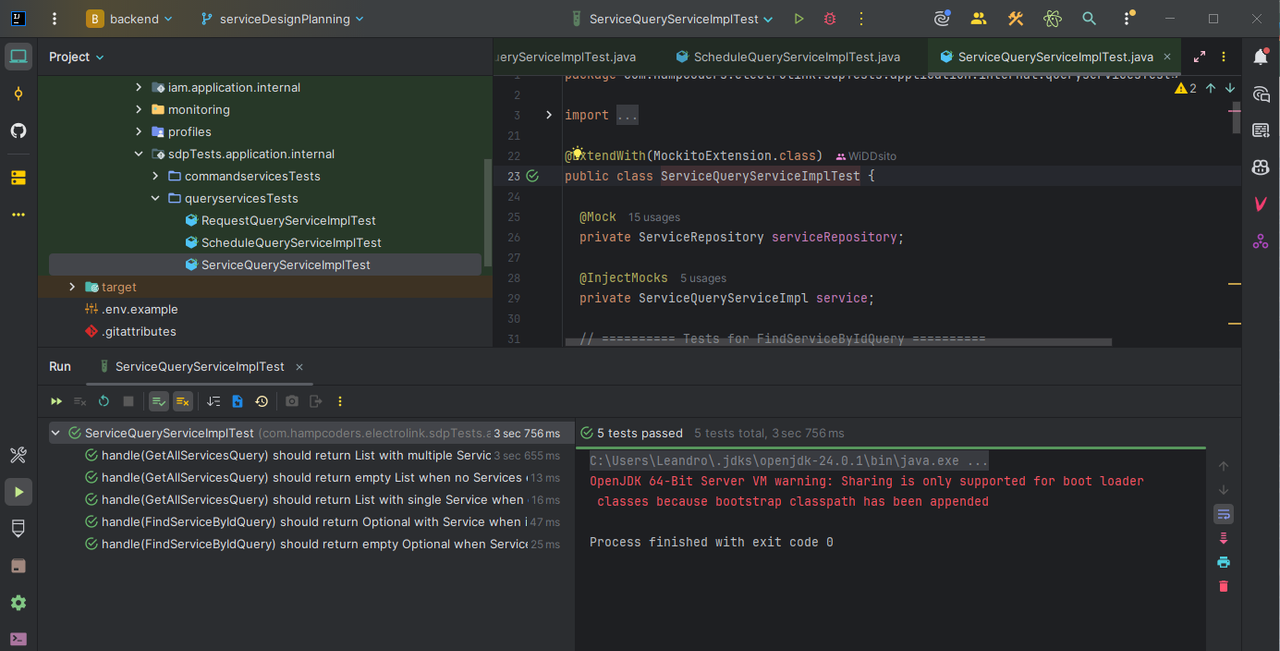This screenshot has width=1280, height=651.
Task: Open the Terminal tool window
Action: pos(18,639)
